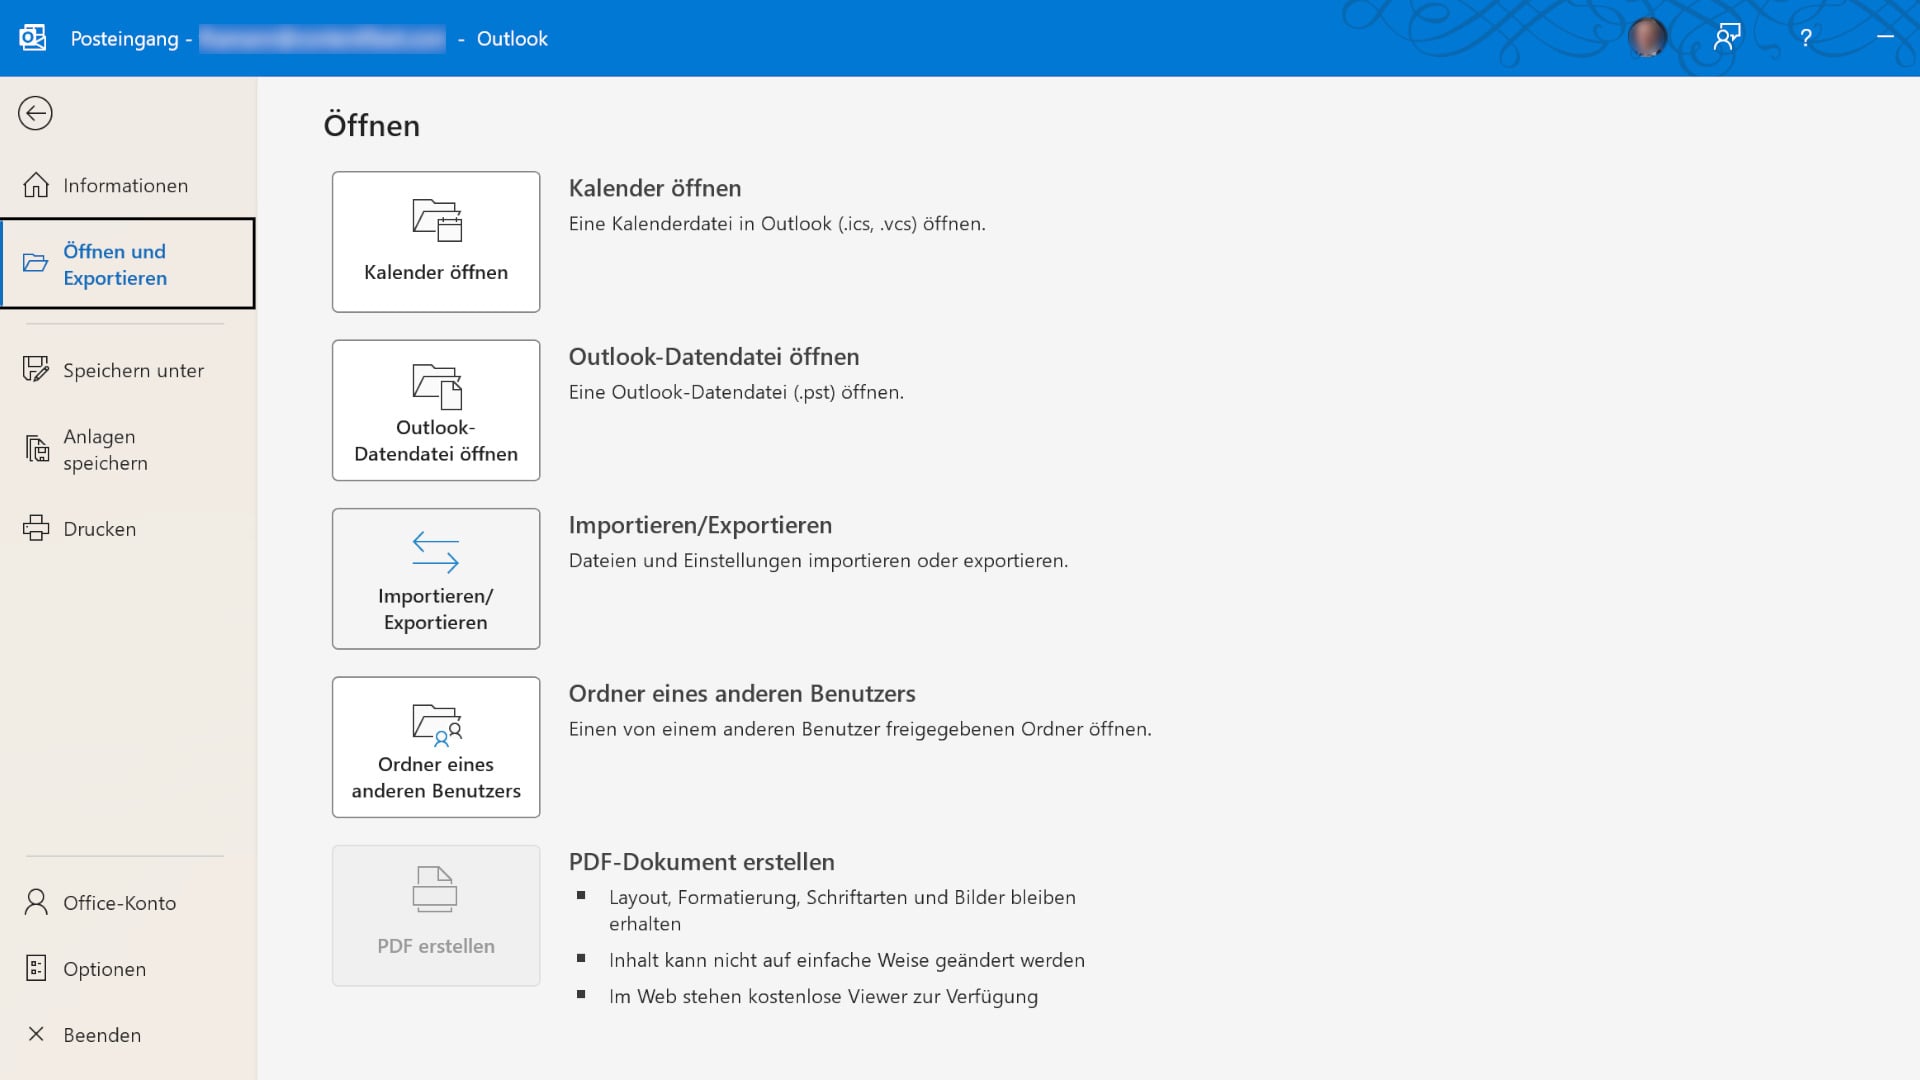Click the Outlook app icon in title bar
The image size is (1920, 1080).
pos(33,38)
